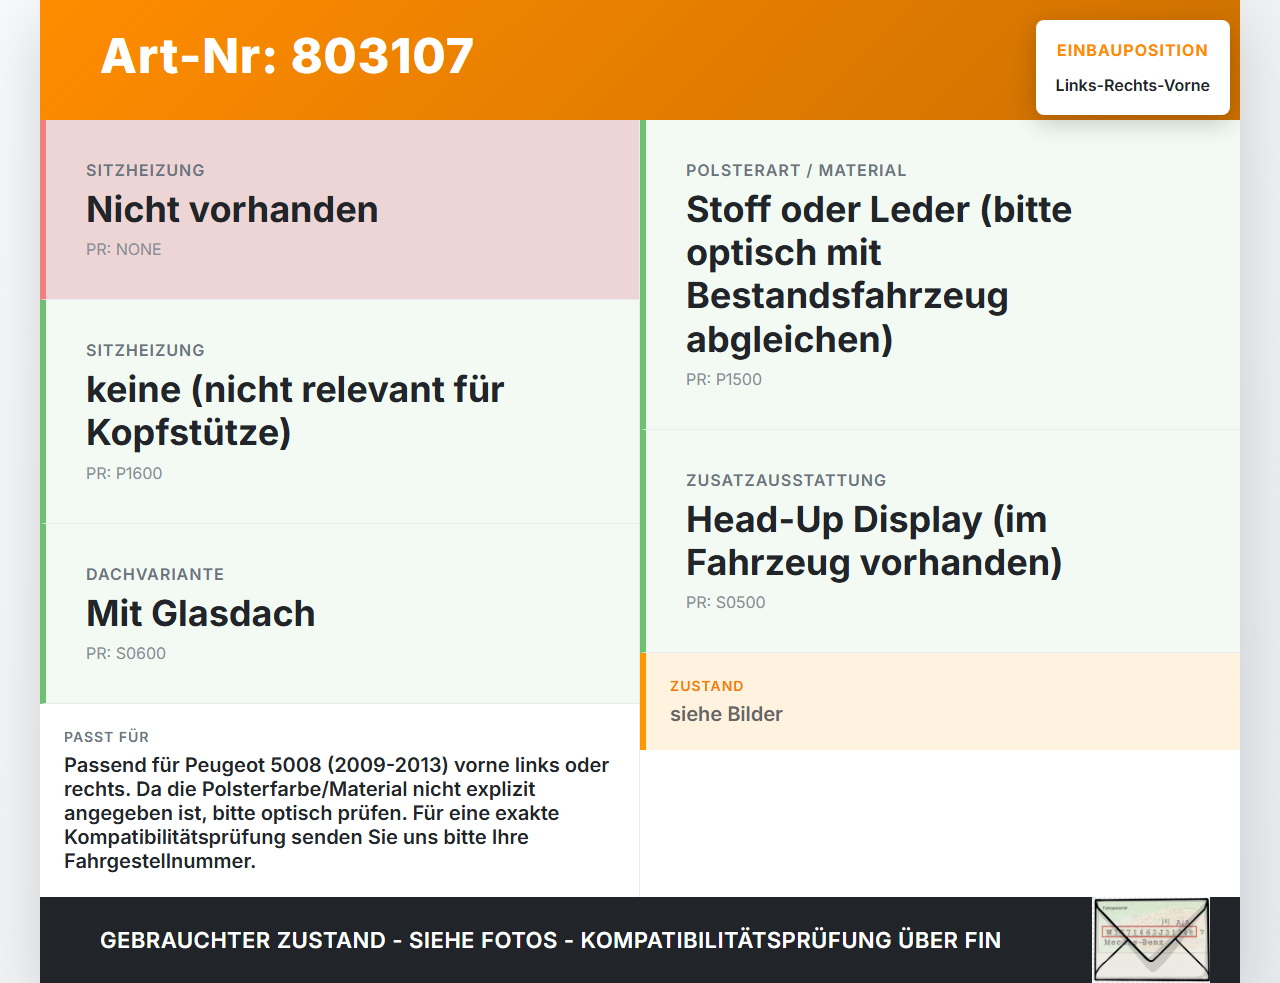Click the Passend für Peugeot 5008 paragraph
The height and width of the screenshot is (983, 1280).
coord(337,813)
